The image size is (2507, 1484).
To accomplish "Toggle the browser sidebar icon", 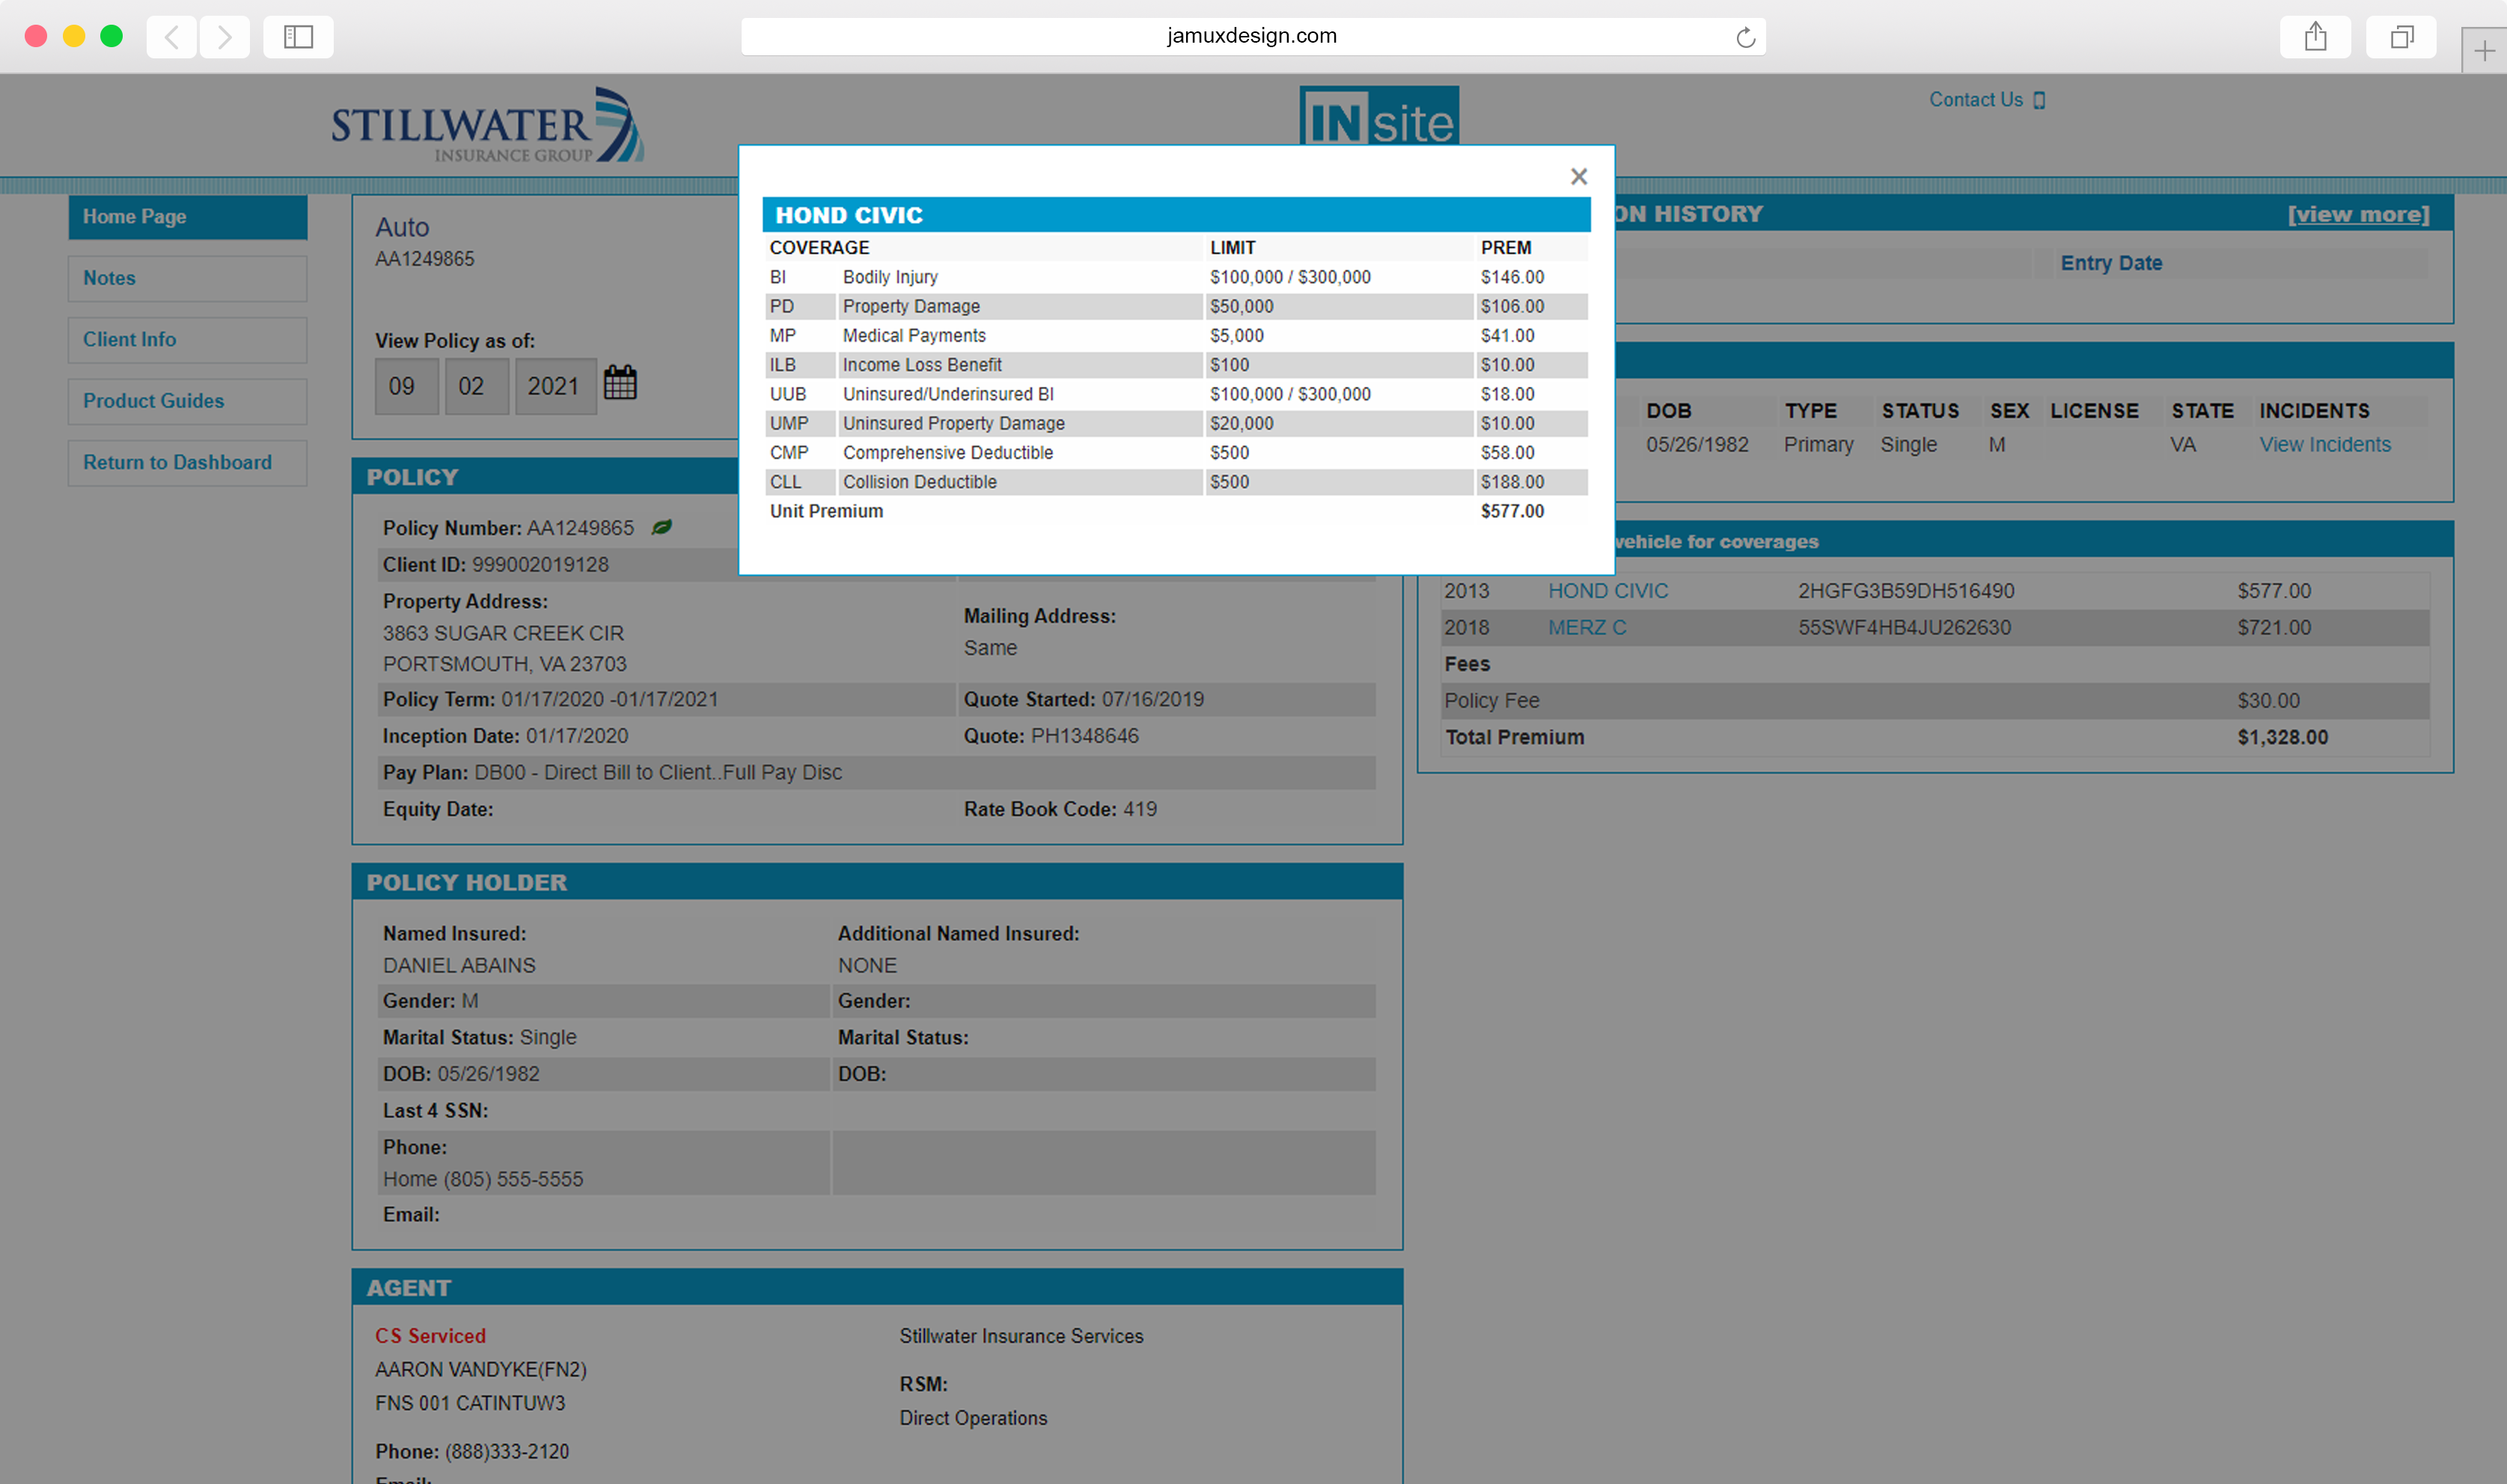I will tap(298, 37).
